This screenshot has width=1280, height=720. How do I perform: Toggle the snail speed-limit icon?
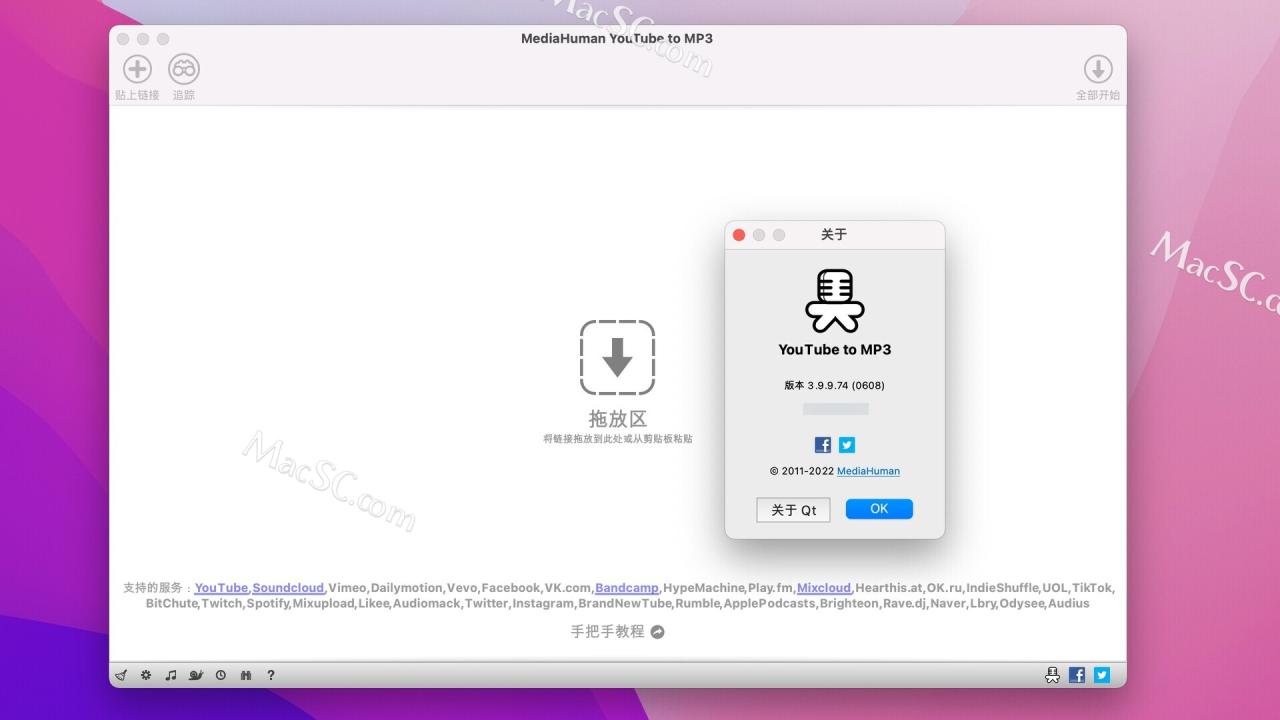point(196,675)
